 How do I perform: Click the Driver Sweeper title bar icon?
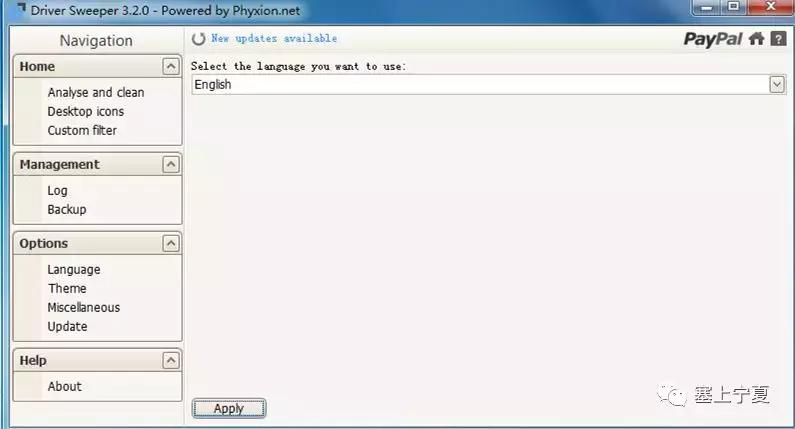[x=20, y=9]
